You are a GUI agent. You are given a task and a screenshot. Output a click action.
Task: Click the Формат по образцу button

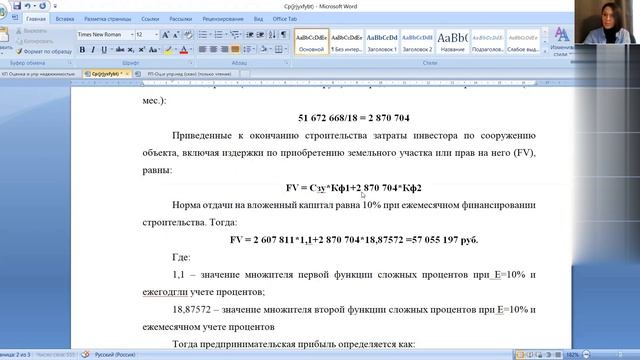point(44,51)
